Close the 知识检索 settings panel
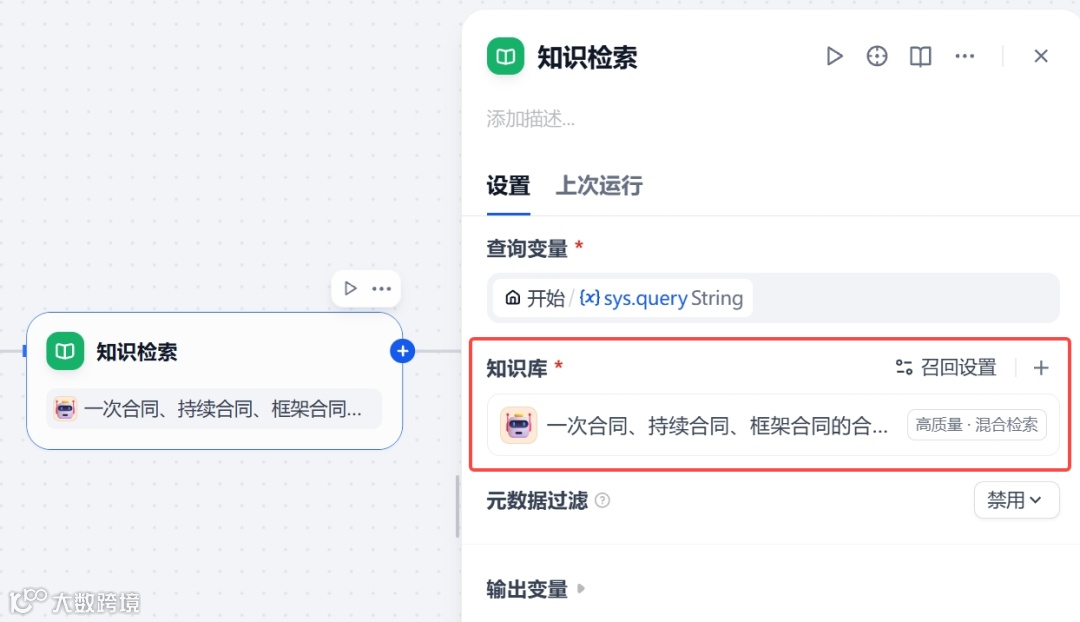 [1041, 56]
